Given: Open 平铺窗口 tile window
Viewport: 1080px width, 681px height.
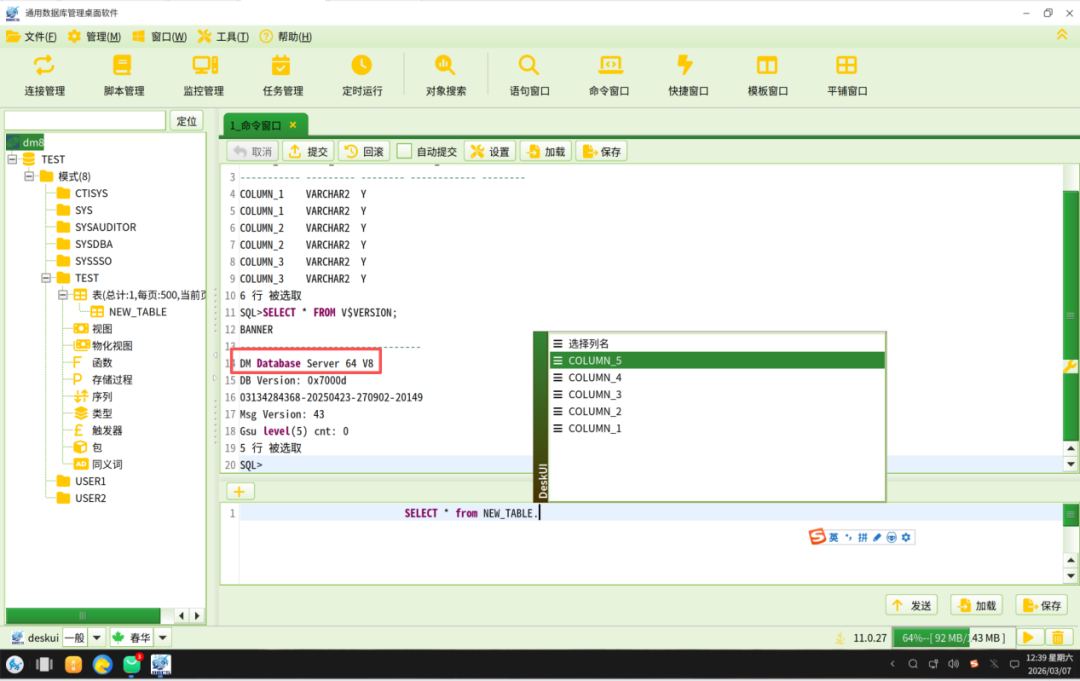Looking at the screenshot, I should point(847,75).
